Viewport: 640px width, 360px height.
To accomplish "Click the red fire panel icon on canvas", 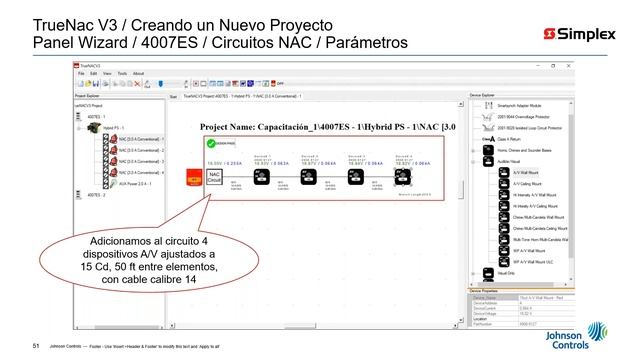I will click(194, 178).
